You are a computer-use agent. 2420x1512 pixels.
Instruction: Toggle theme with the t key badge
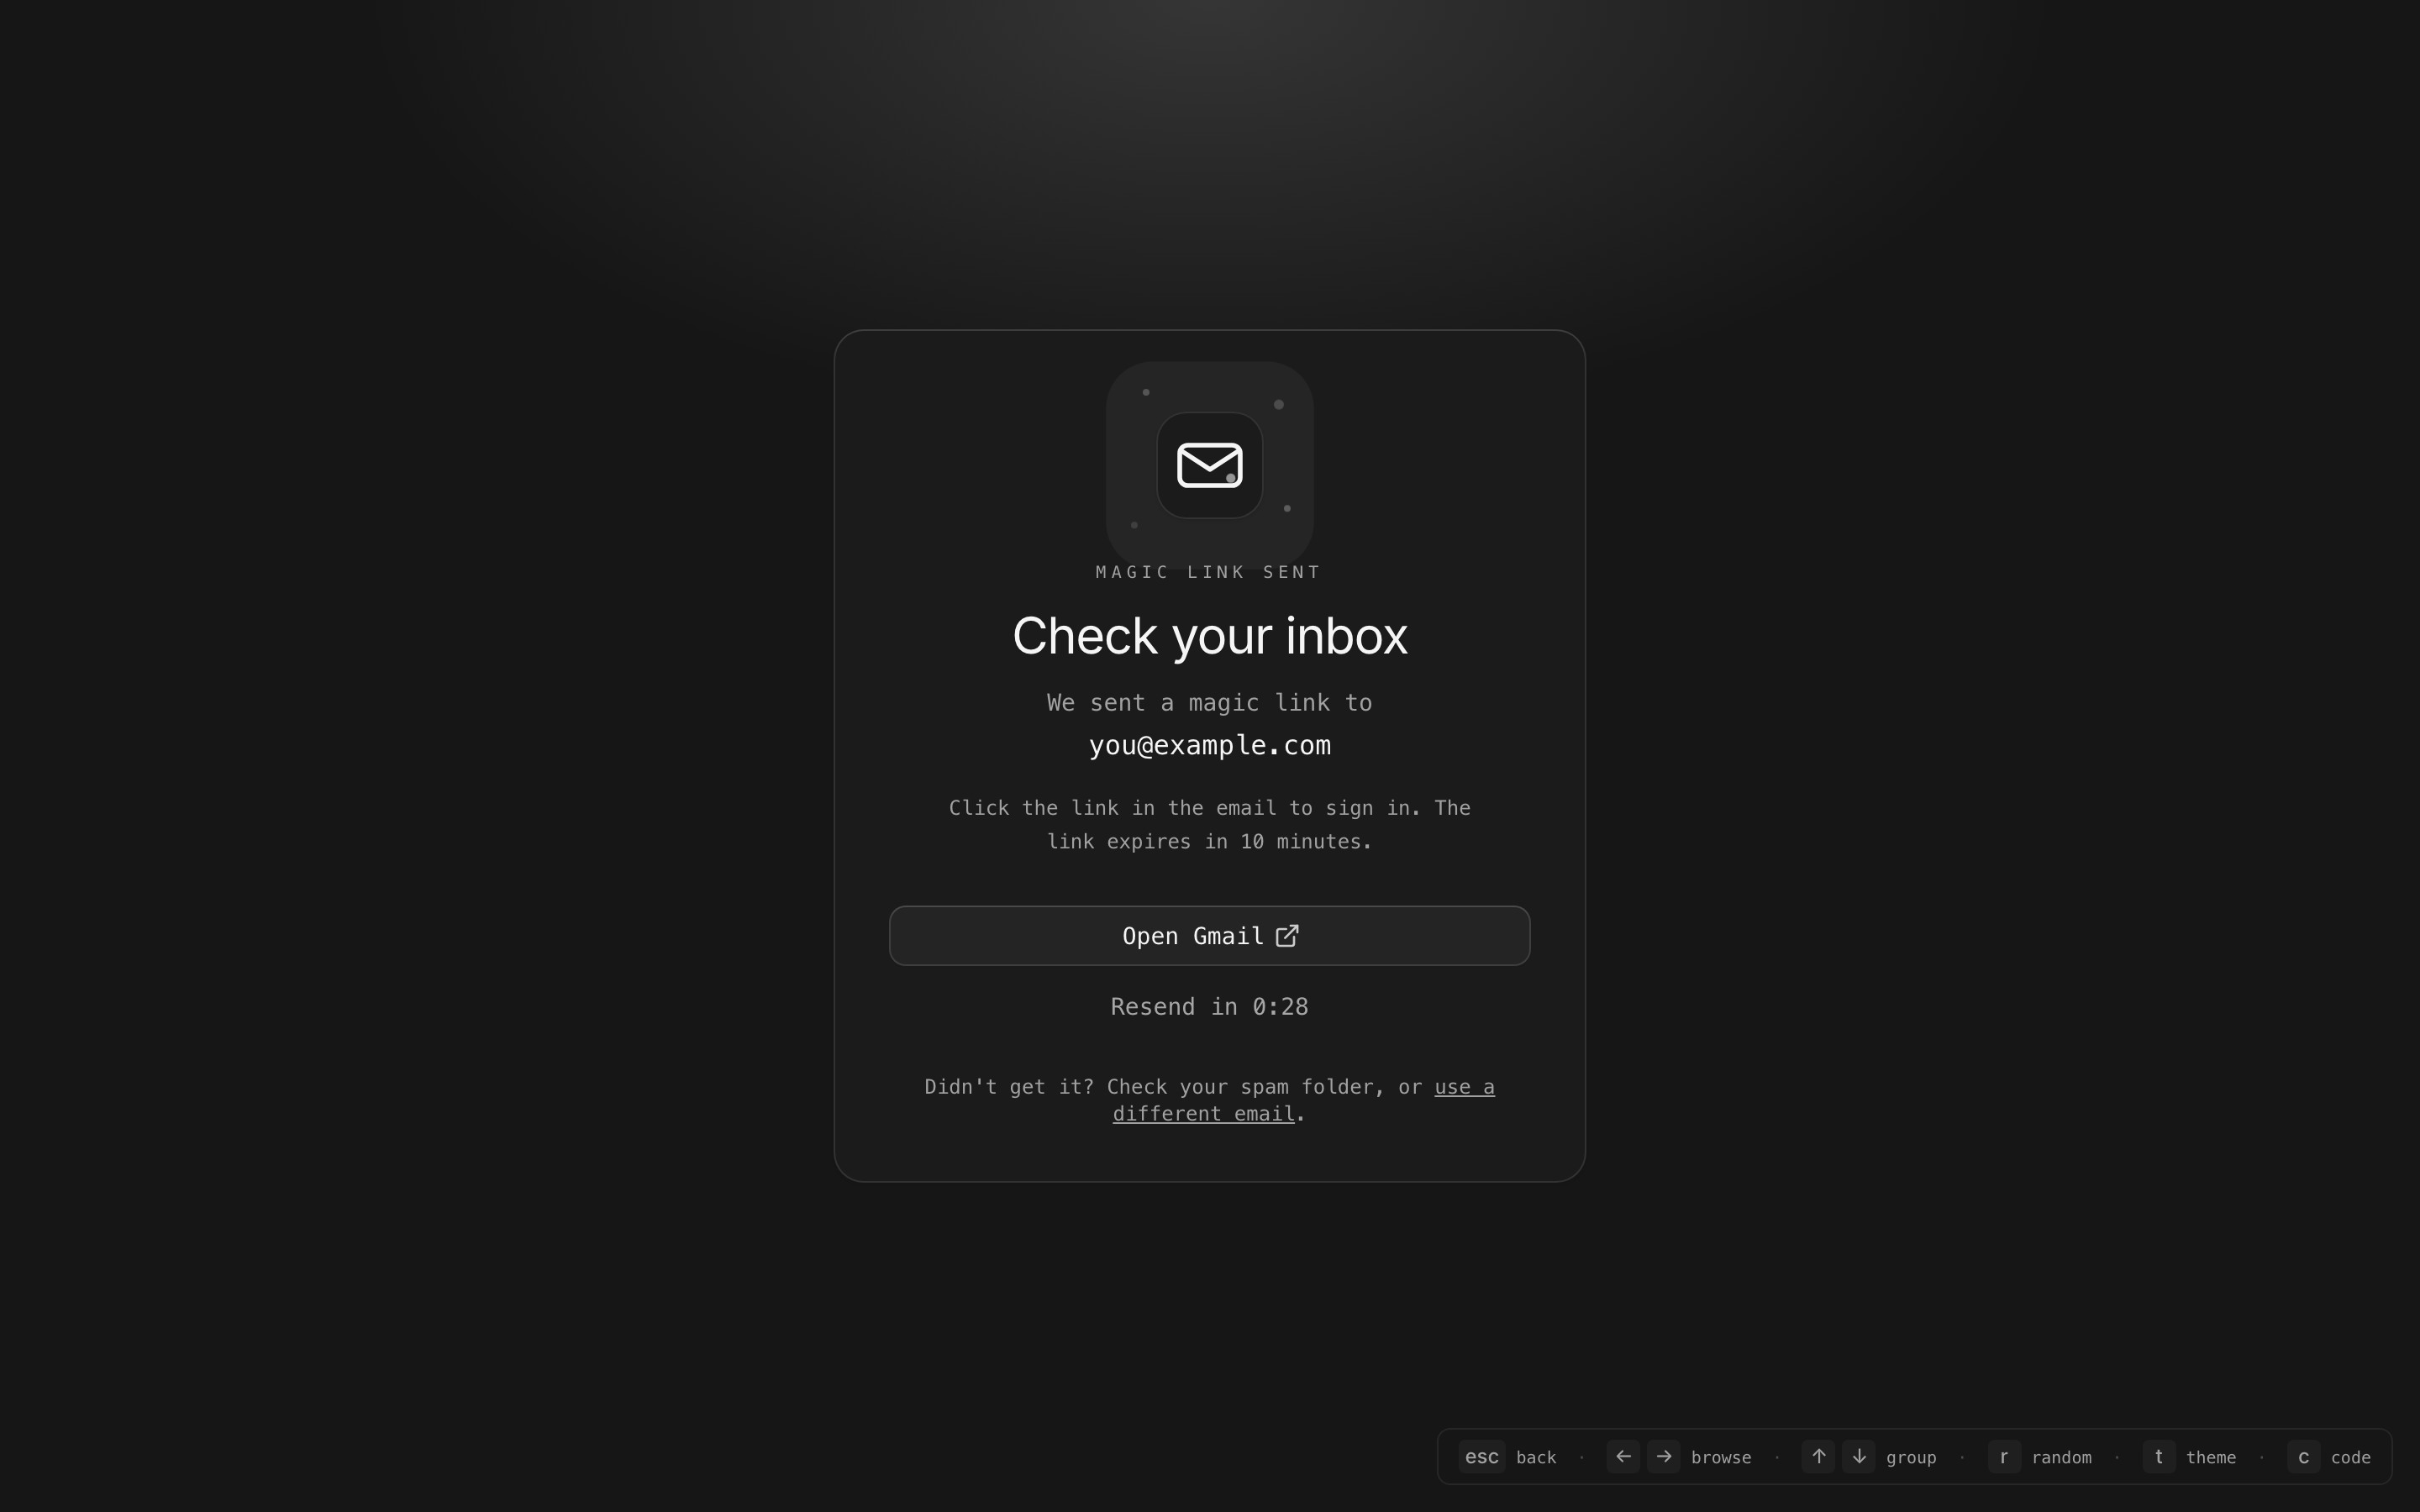click(2159, 1457)
